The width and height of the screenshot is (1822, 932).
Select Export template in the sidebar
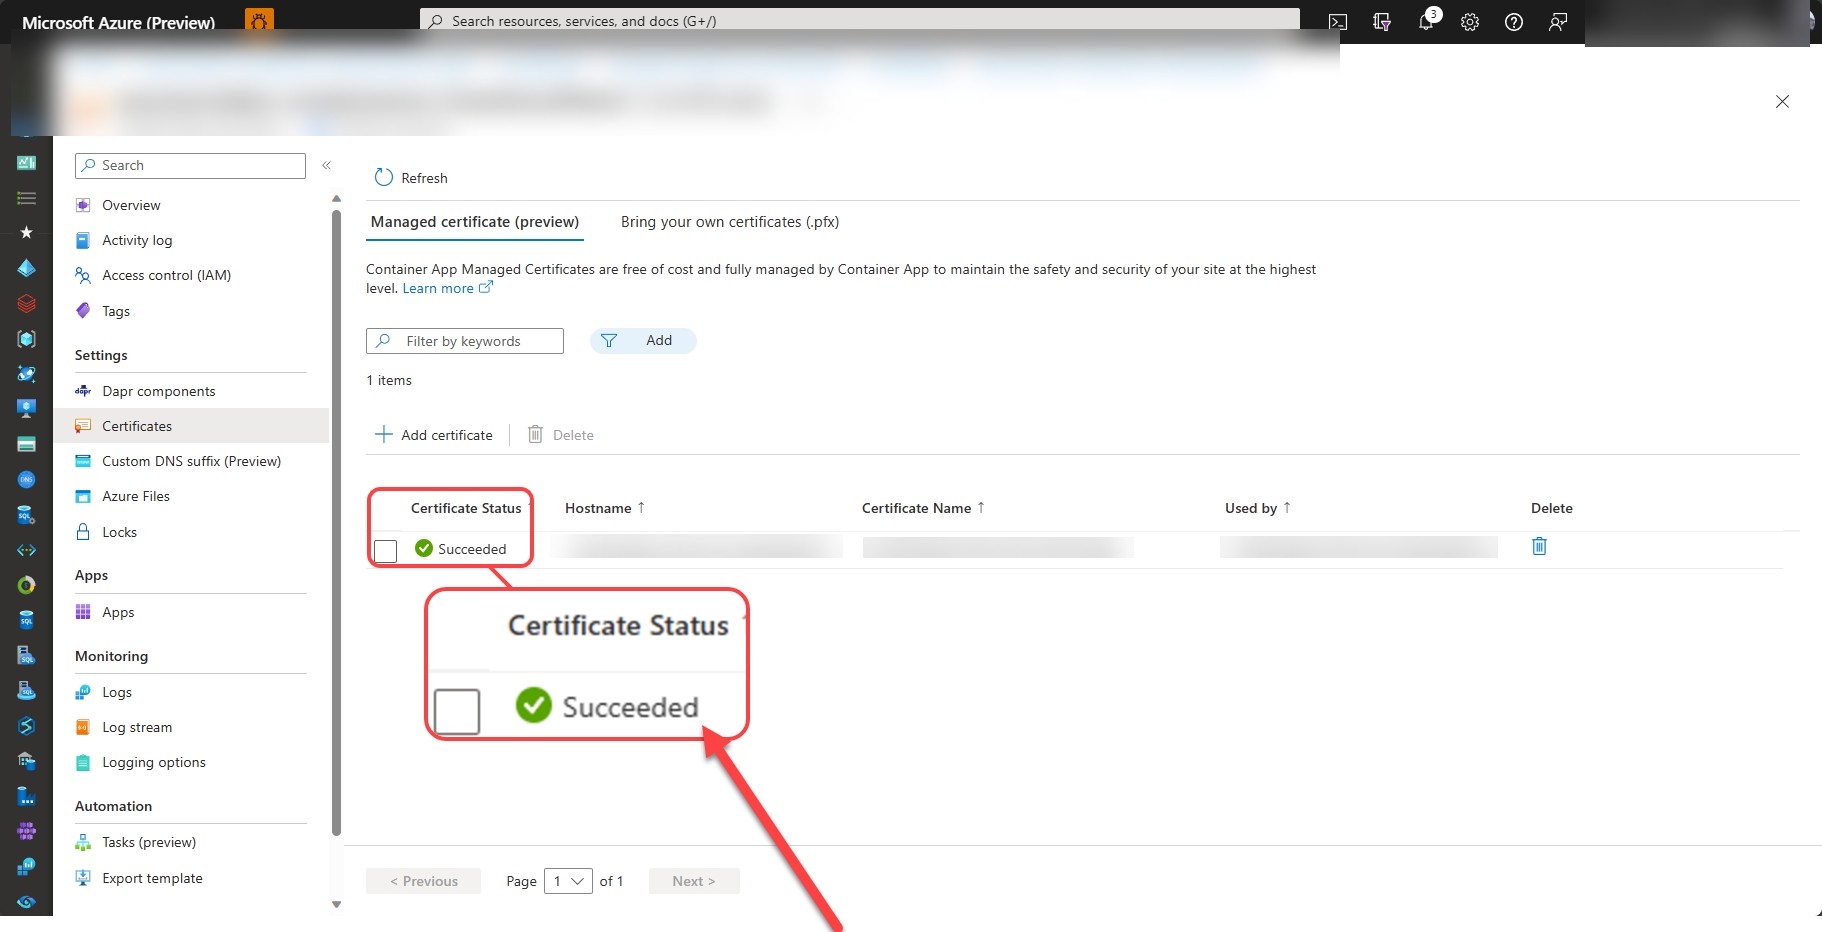pyautogui.click(x=152, y=878)
